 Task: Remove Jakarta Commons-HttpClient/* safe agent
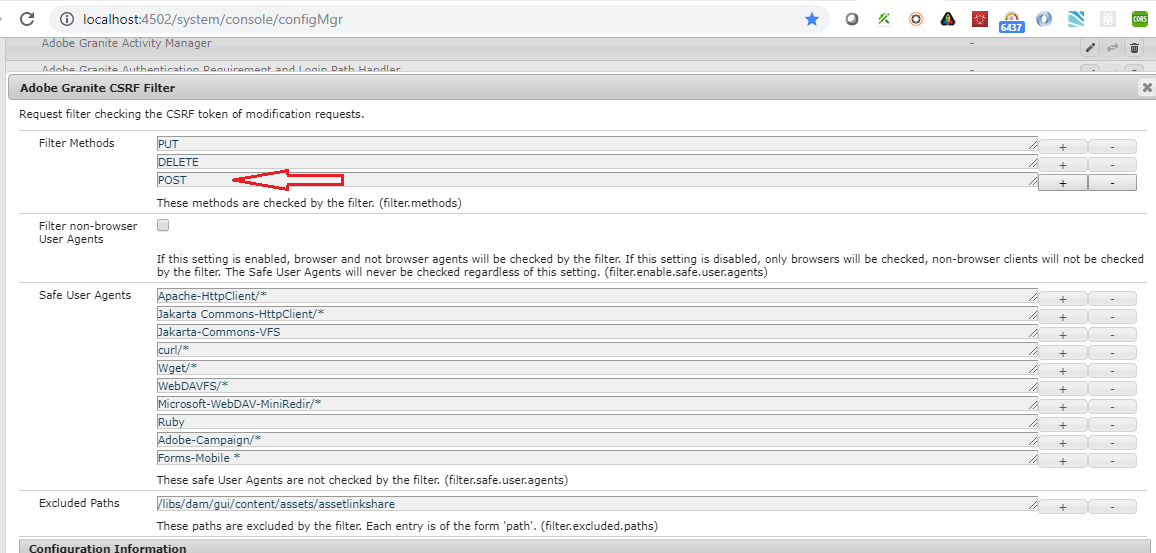coord(1112,317)
